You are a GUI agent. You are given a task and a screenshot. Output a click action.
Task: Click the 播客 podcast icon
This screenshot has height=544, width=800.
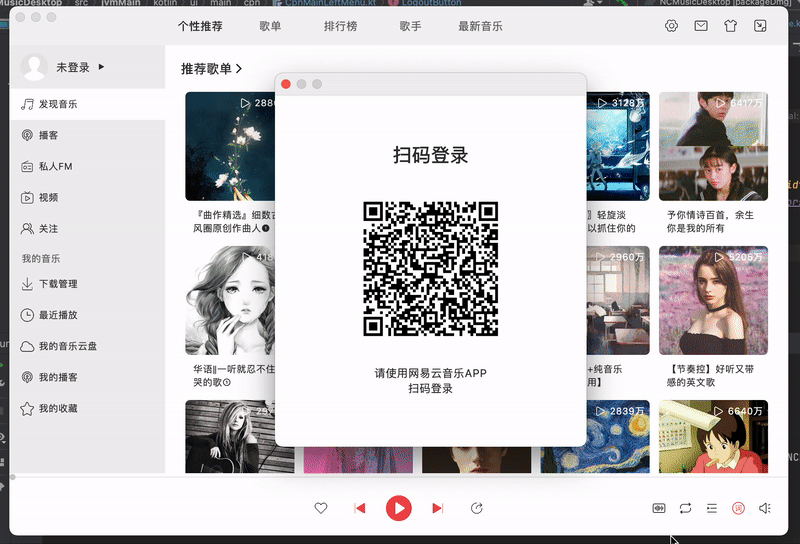point(27,135)
